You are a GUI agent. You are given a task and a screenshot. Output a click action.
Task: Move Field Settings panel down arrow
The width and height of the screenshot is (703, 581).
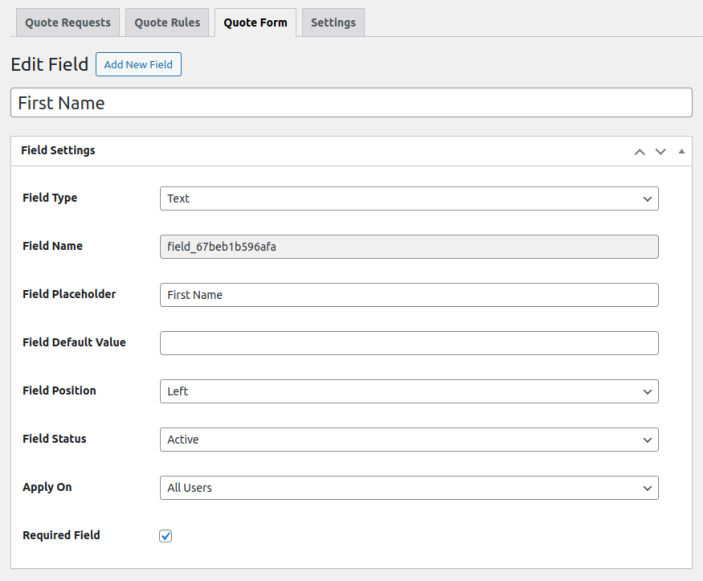tap(660, 152)
